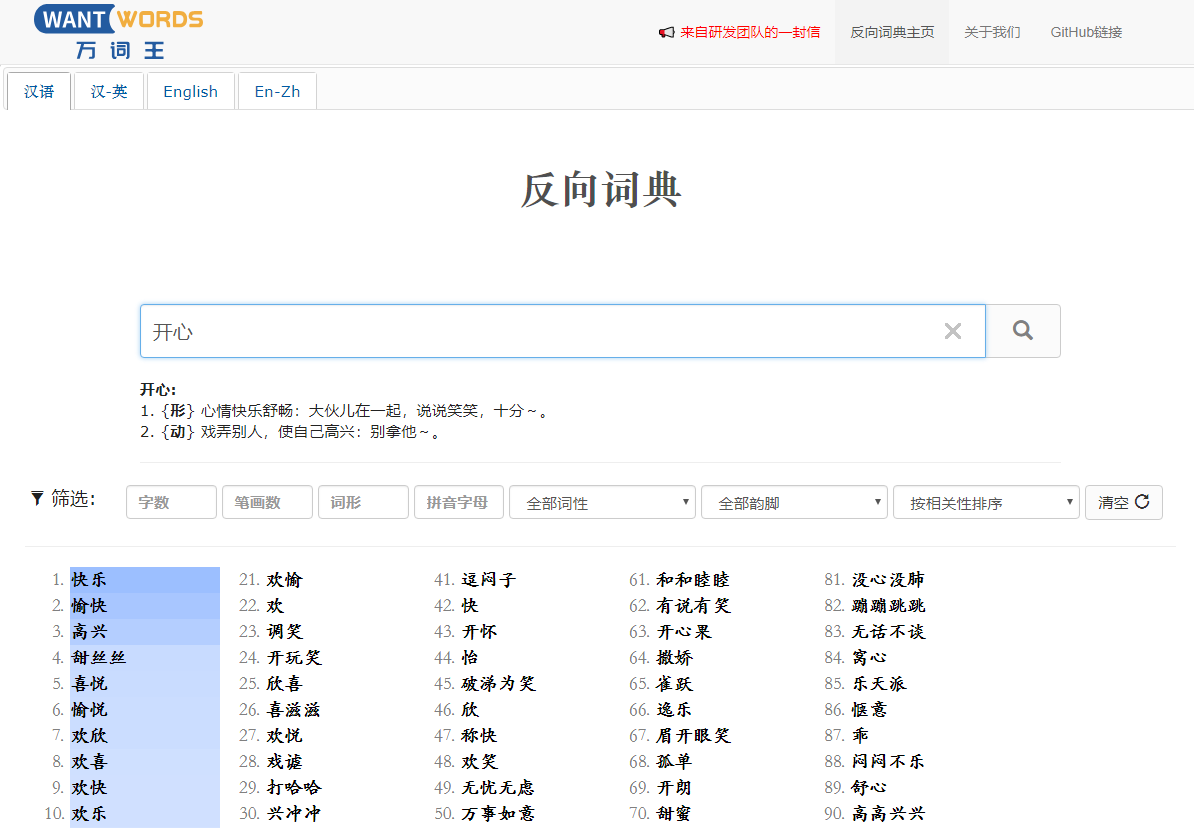The width and height of the screenshot is (1194, 828).
Task: Select result word 有说有笑
Action: [x=693, y=606]
